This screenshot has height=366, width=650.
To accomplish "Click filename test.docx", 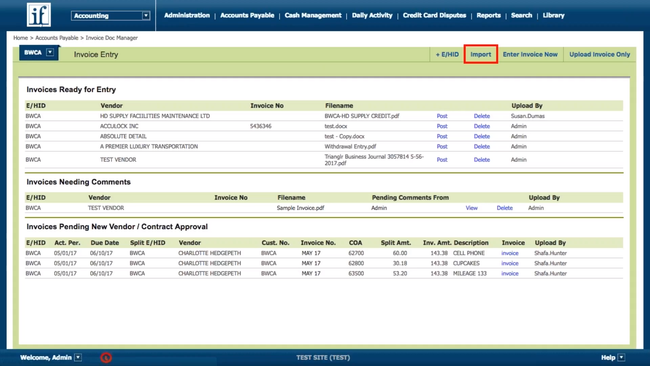I will 336,126.
